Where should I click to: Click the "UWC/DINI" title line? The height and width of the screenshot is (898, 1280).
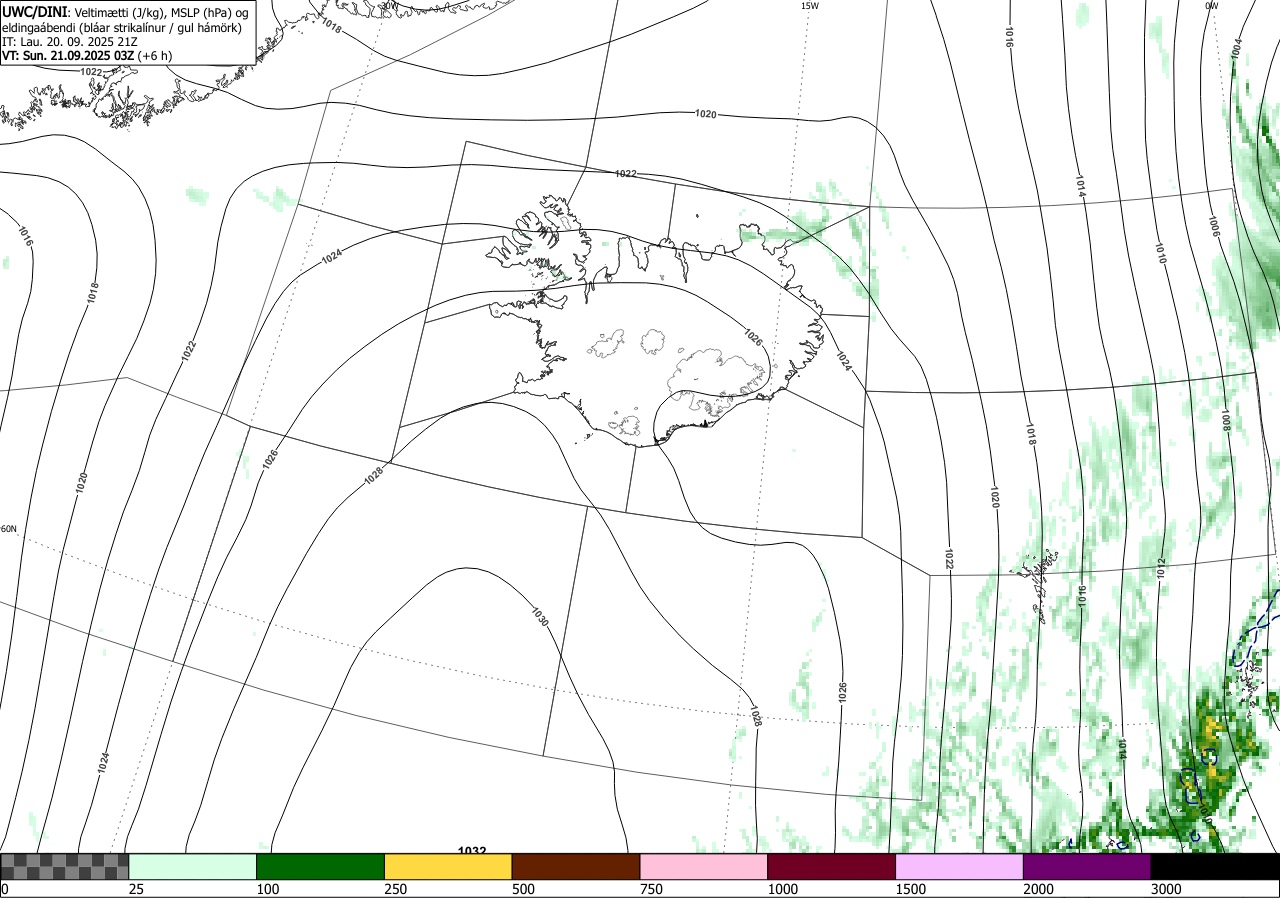click(x=125, y=11)
